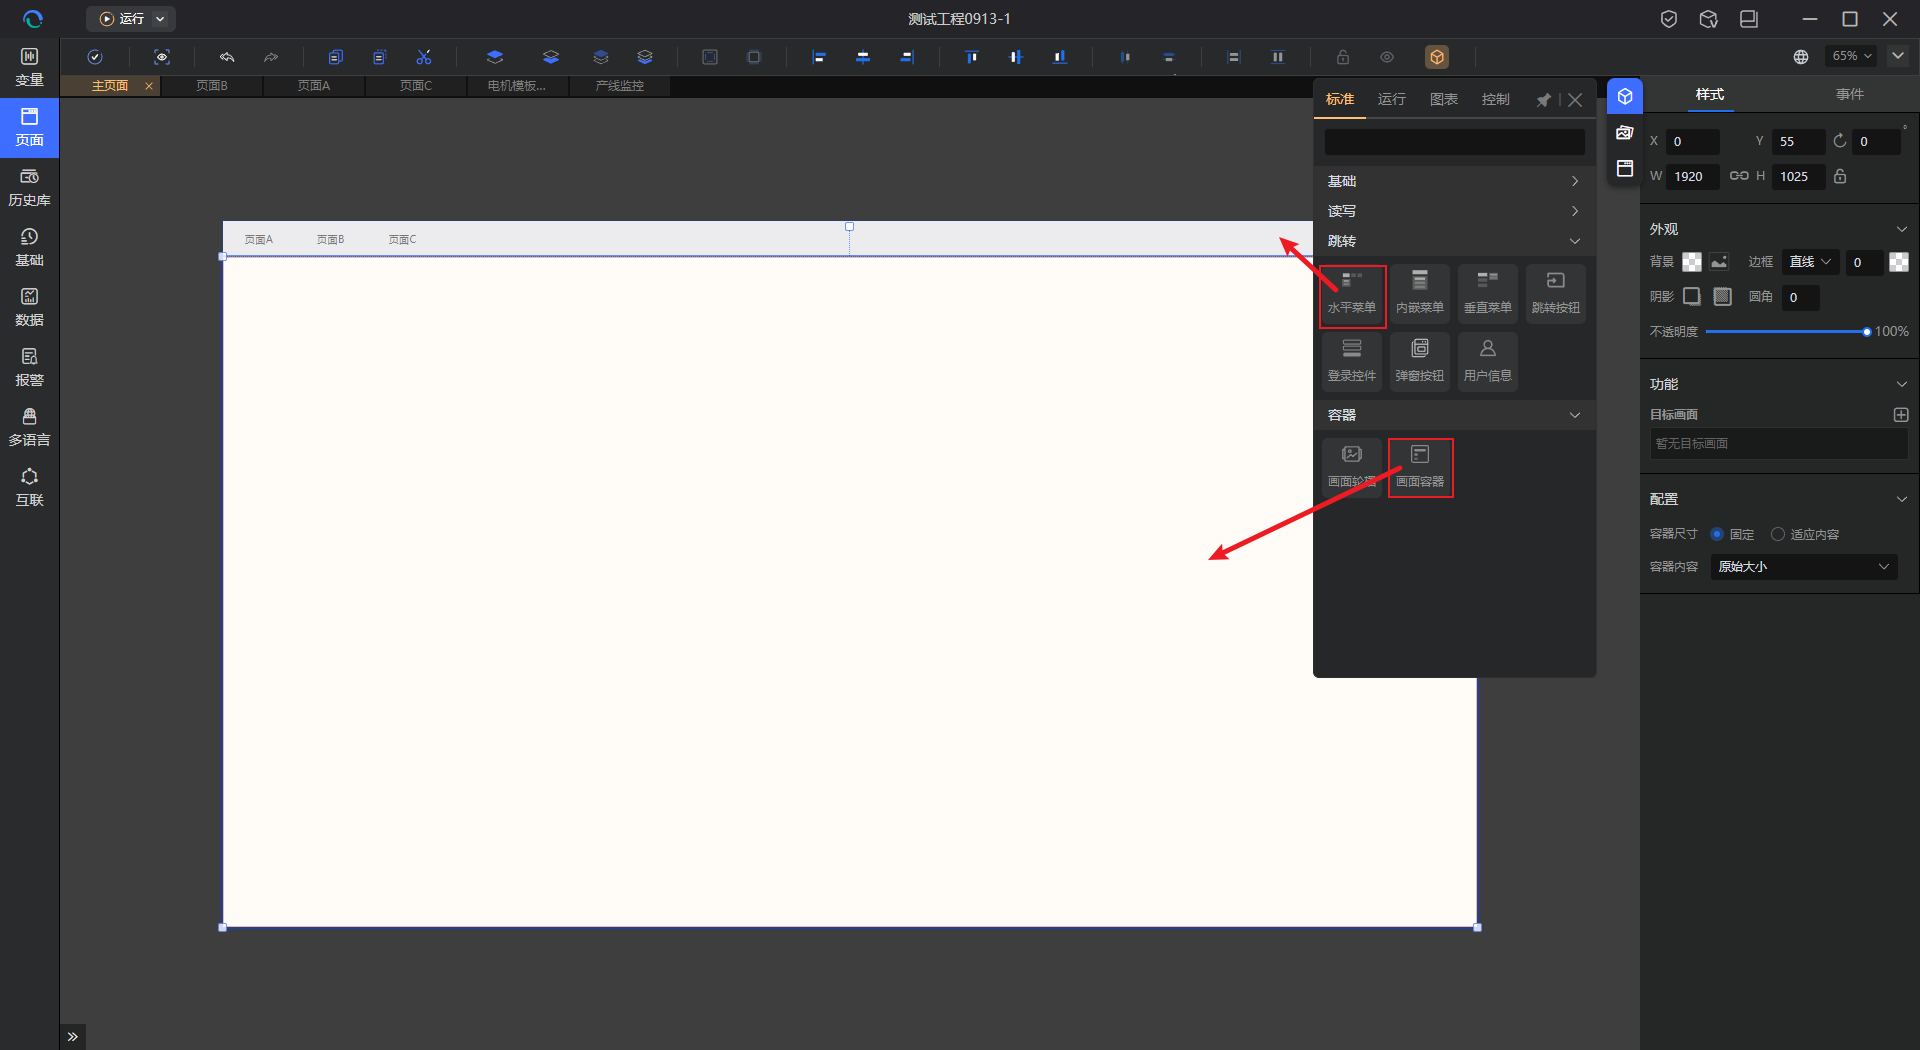This screenshot has width=1920, height=1050.
Task: Switch to the 运行 component panel tab
Action: pyautogui.click(x=1392, y=99)
